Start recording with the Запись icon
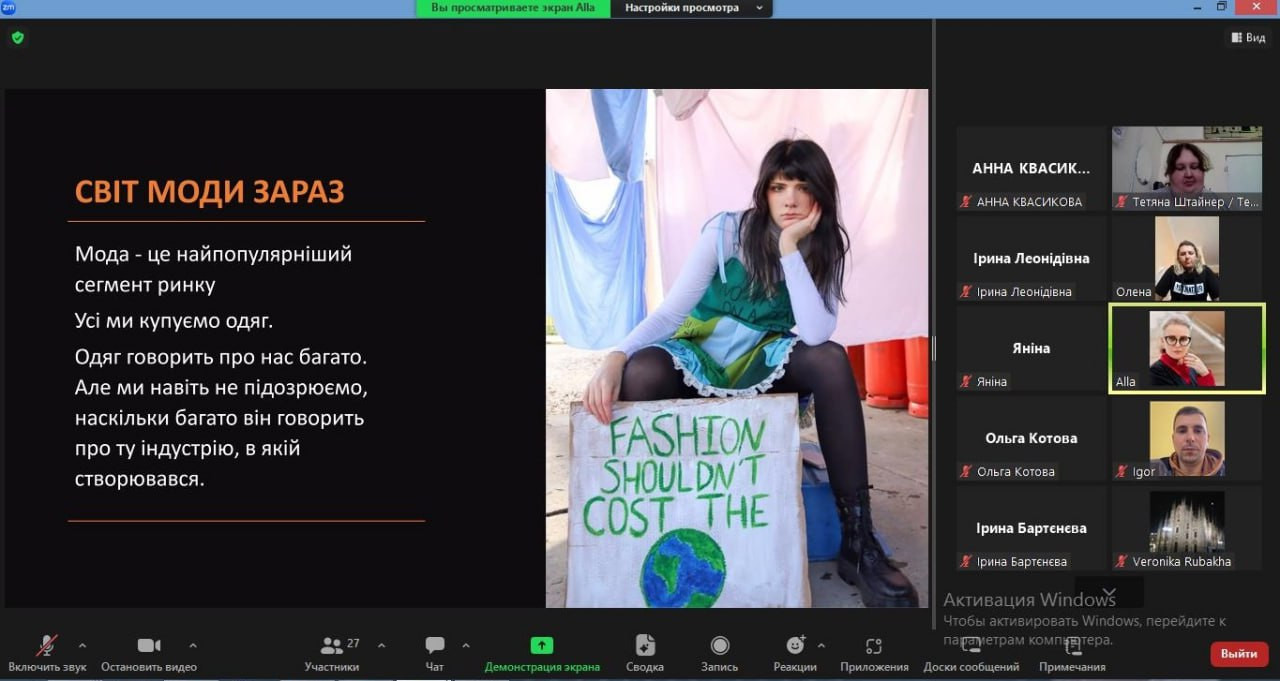The image size is (1280, 681). [x=719, y=646]
